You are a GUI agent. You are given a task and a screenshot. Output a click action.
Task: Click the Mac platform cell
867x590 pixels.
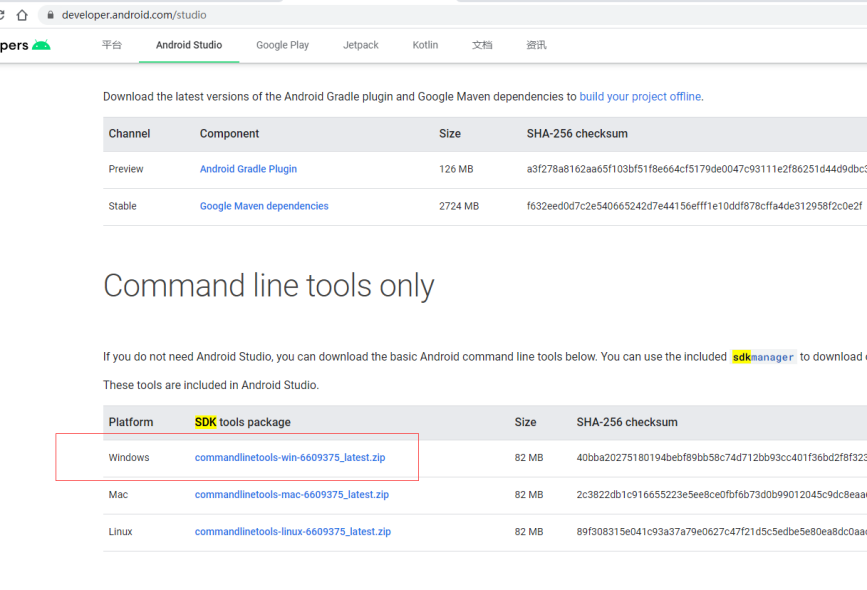(118, 494)
